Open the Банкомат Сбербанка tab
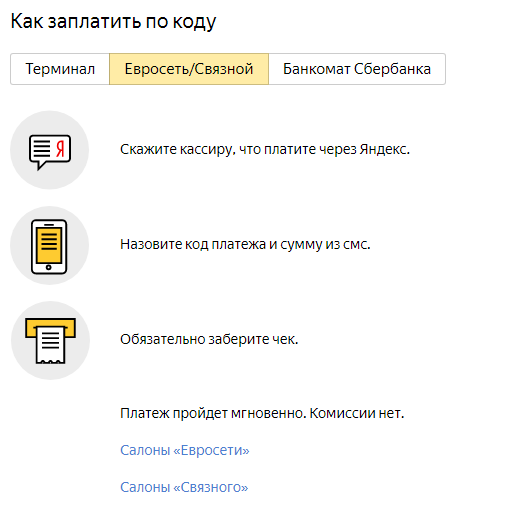 (x=357, y=69)
